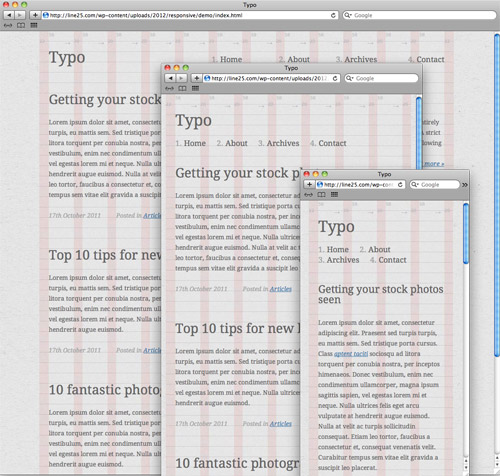Click the front window vertical scrollbar thumb
Image resolution: width=500 pixels, height=476 pixels.
pyautogui.click(x=466, y=233)
